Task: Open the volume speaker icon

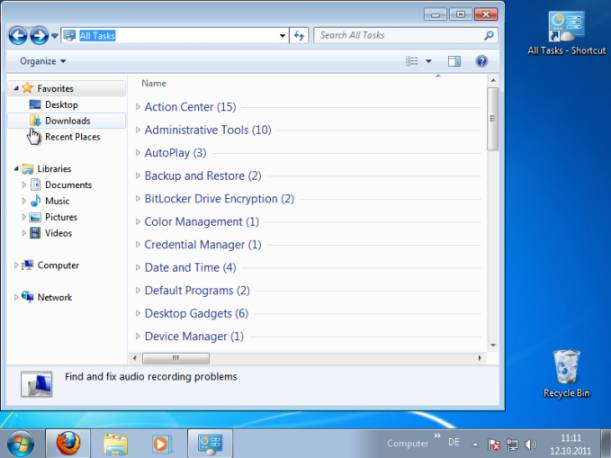Action: 530,444
